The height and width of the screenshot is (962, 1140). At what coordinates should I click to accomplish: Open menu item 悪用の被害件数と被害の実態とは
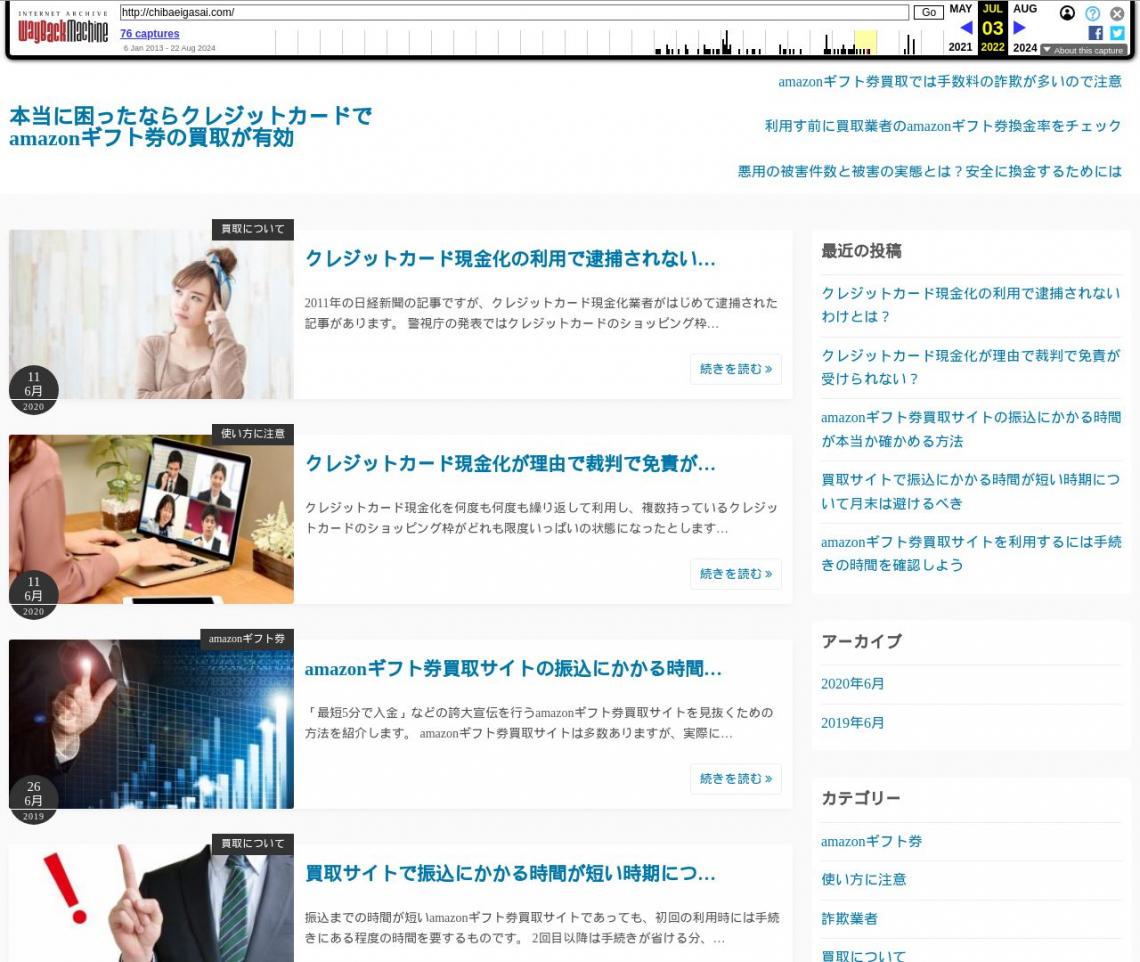click(930, 171)
